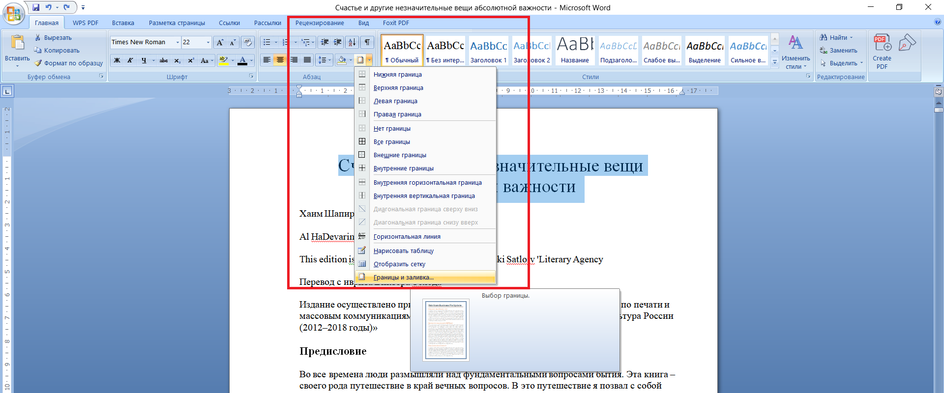Open Word help with question mark icon
The width and height of the screenshot is (944, 393).
pyautogui.click(x=936, y=23)
